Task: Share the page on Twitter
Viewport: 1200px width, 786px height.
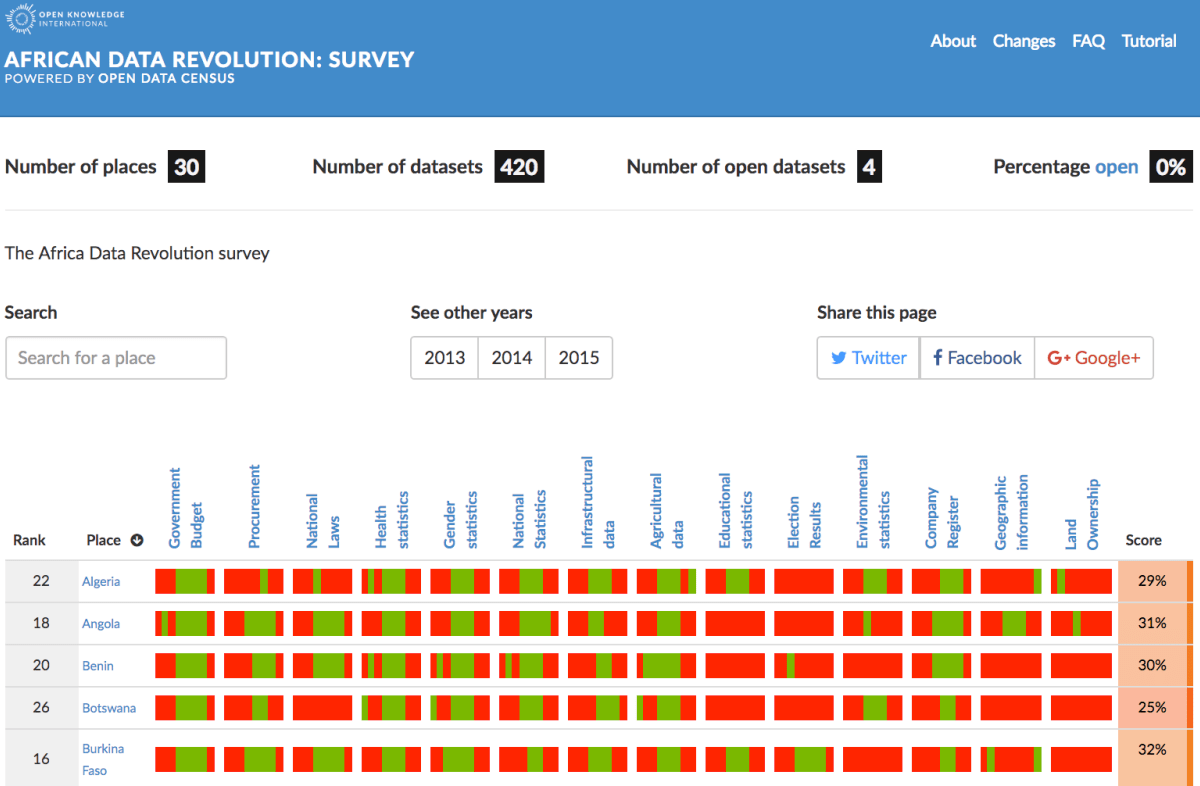Action: (x=868, y=358)
